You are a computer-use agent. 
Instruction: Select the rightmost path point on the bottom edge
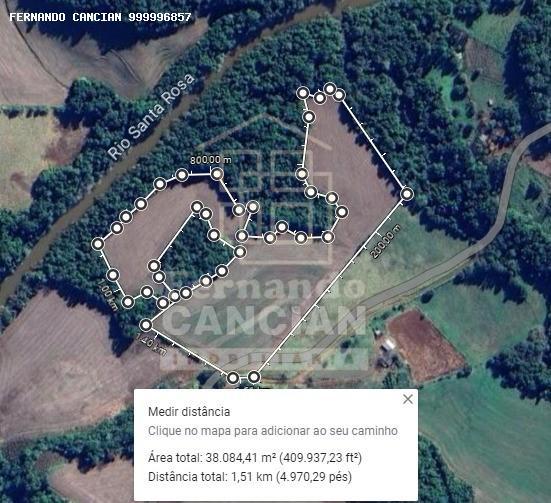pos(254,377)
